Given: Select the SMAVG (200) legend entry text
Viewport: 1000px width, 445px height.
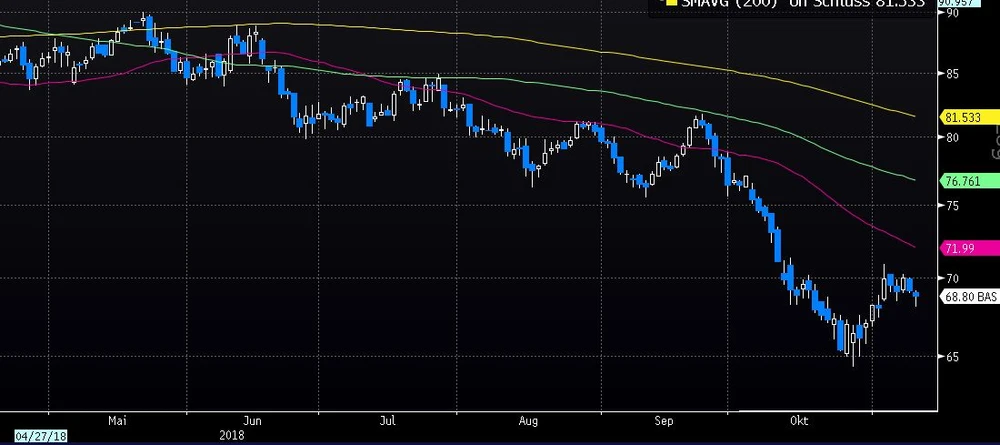Looking at the screenshot, I should tap(720, 5).
